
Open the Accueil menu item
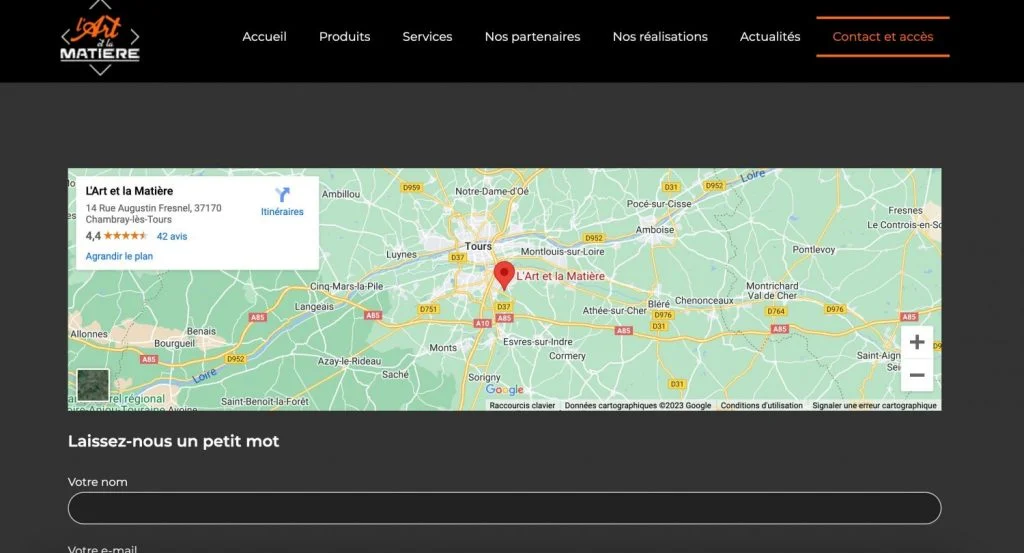pyautogui.click(x=264, y=37)
